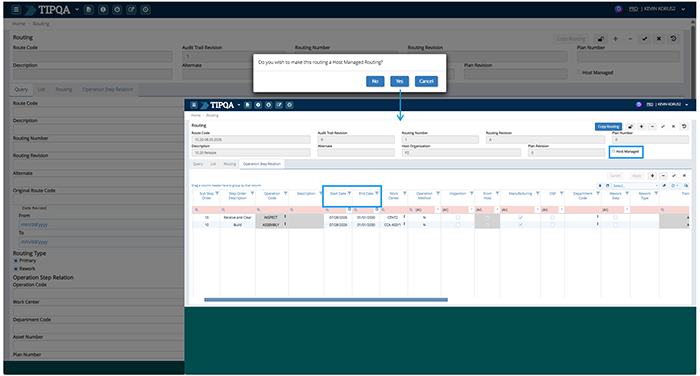Click the share/export icon in front window header
This screenshot has width=700, height=376.
point(279,105)
